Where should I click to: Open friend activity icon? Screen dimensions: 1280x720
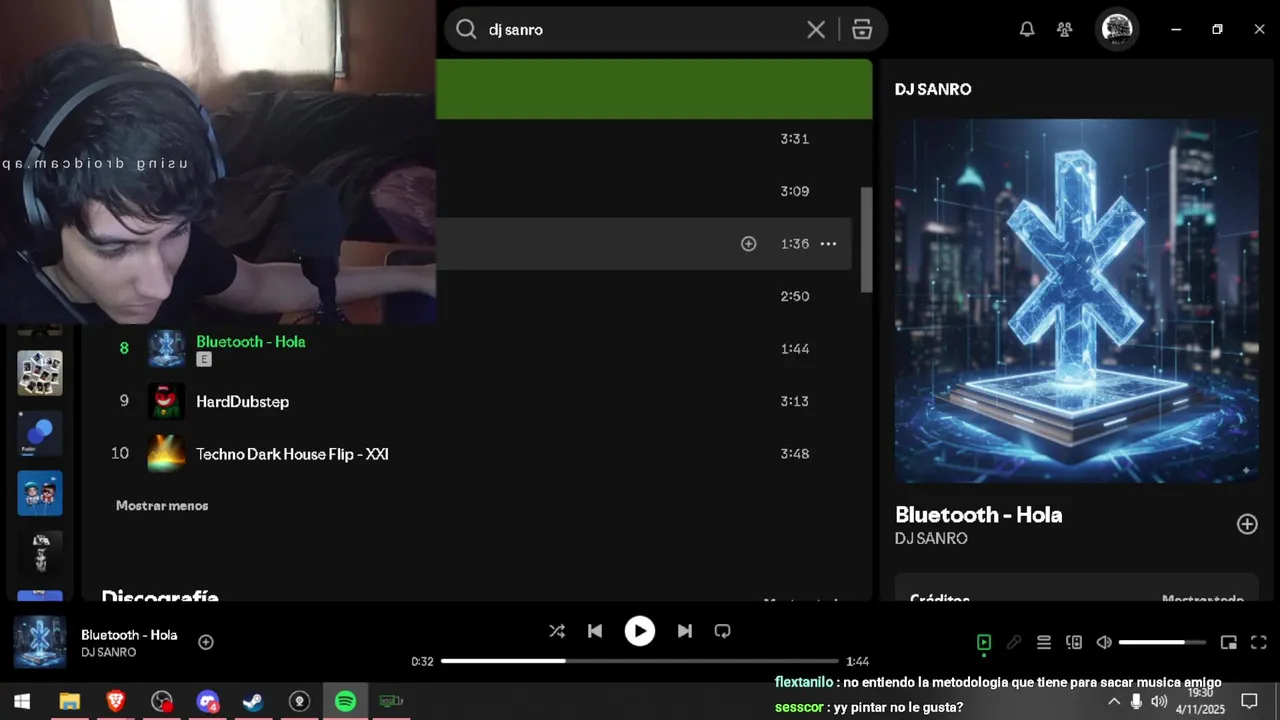tap(1065, 30)
